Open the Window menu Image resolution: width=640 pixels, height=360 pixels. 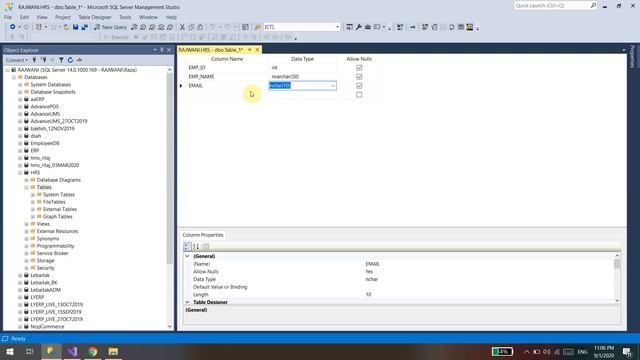click(x=148, y=17)
